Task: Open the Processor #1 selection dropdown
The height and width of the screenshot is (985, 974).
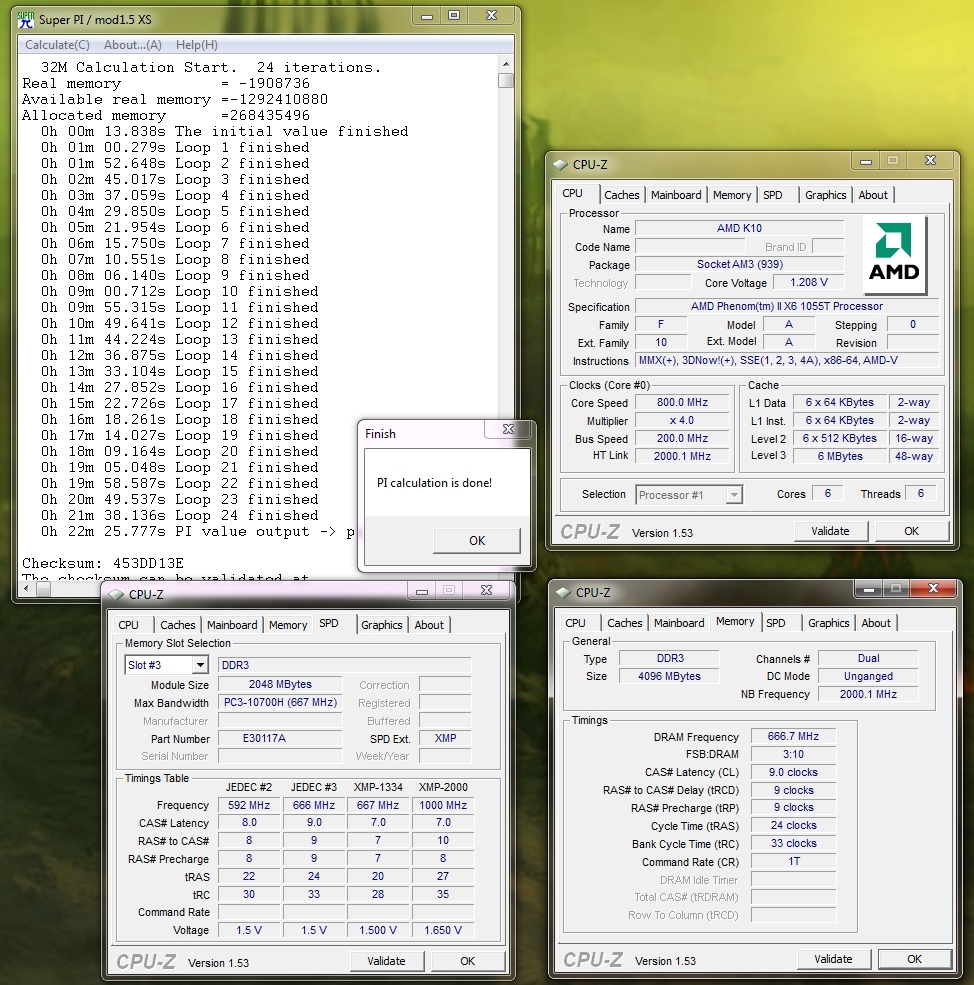Action: [x=734, y=494]
